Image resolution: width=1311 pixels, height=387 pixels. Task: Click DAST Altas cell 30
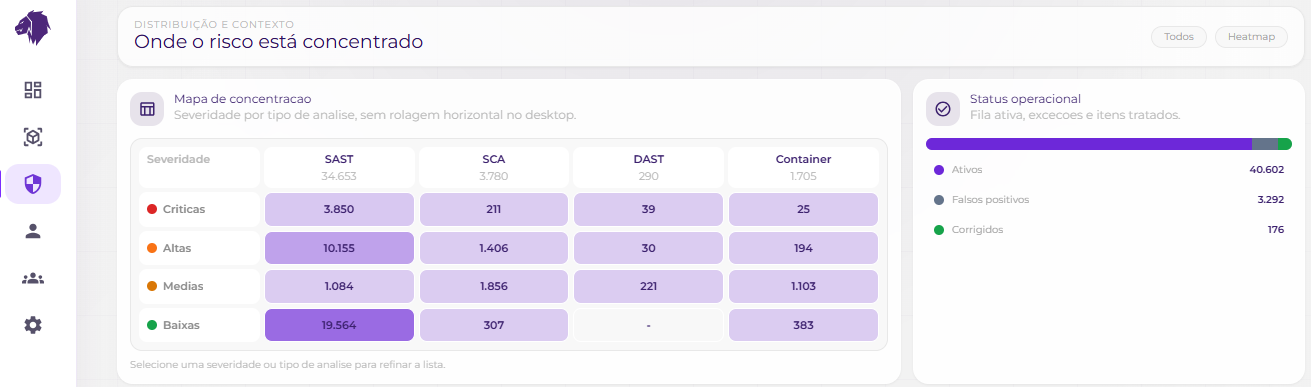[648, 248]
